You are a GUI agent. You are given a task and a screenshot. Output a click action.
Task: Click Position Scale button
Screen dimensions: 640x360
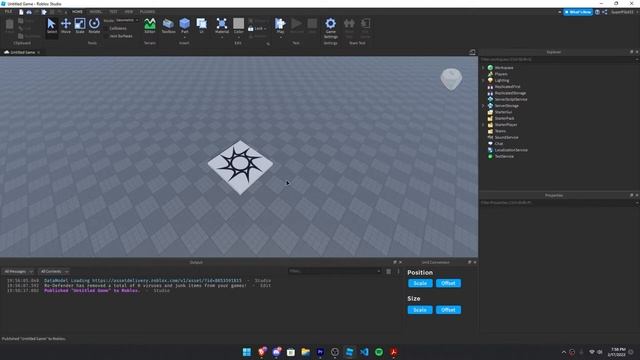[420, 283]
